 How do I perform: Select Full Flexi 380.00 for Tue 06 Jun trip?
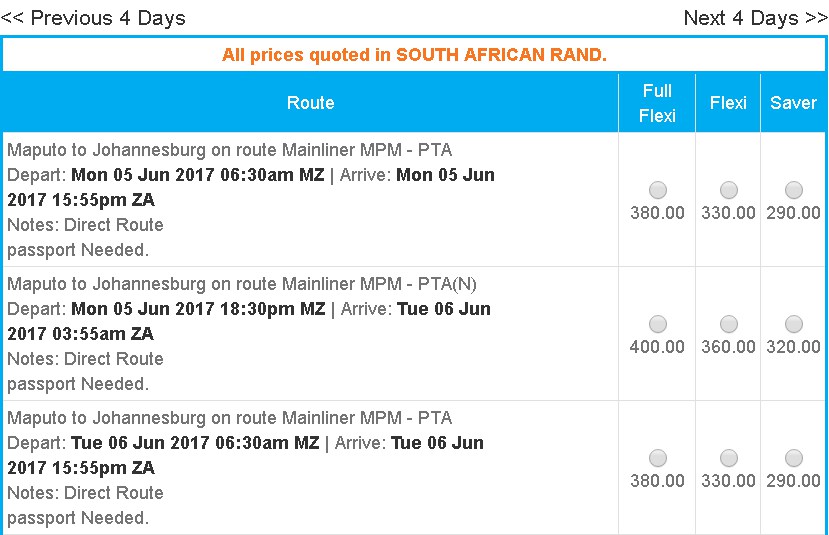(658, 458)
